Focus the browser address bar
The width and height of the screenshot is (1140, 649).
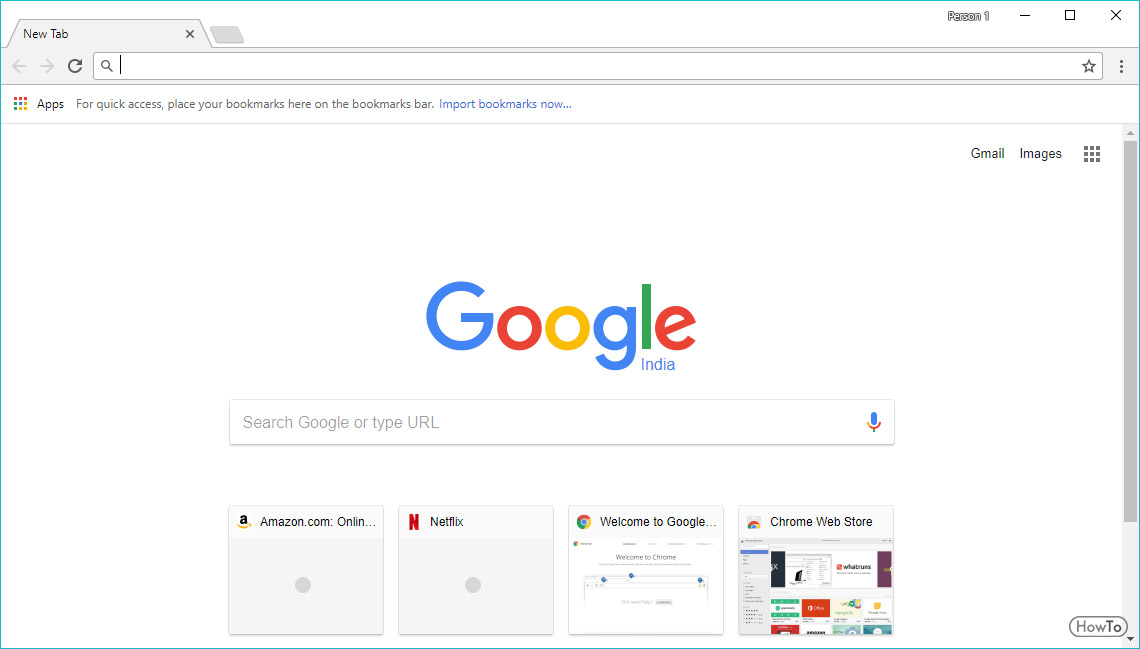[598, 66]
